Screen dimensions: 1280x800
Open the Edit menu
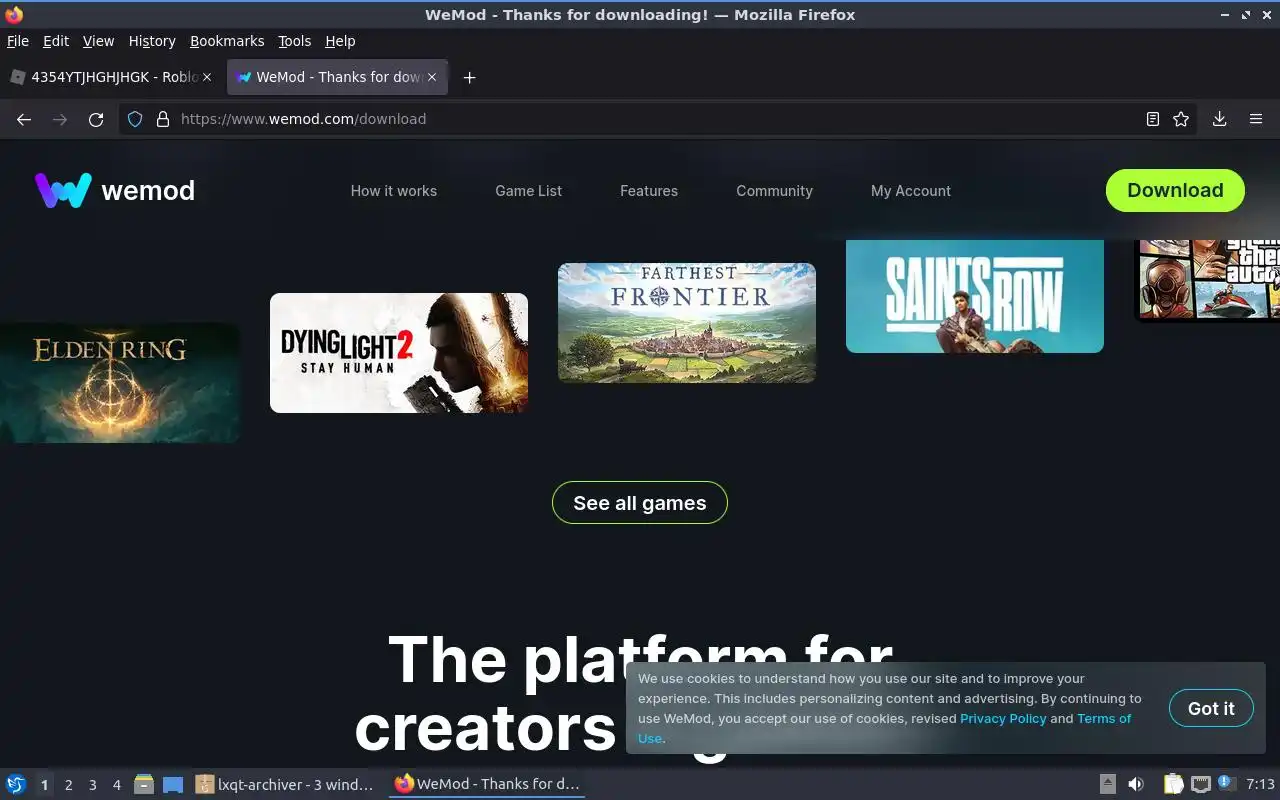[56, 41]
